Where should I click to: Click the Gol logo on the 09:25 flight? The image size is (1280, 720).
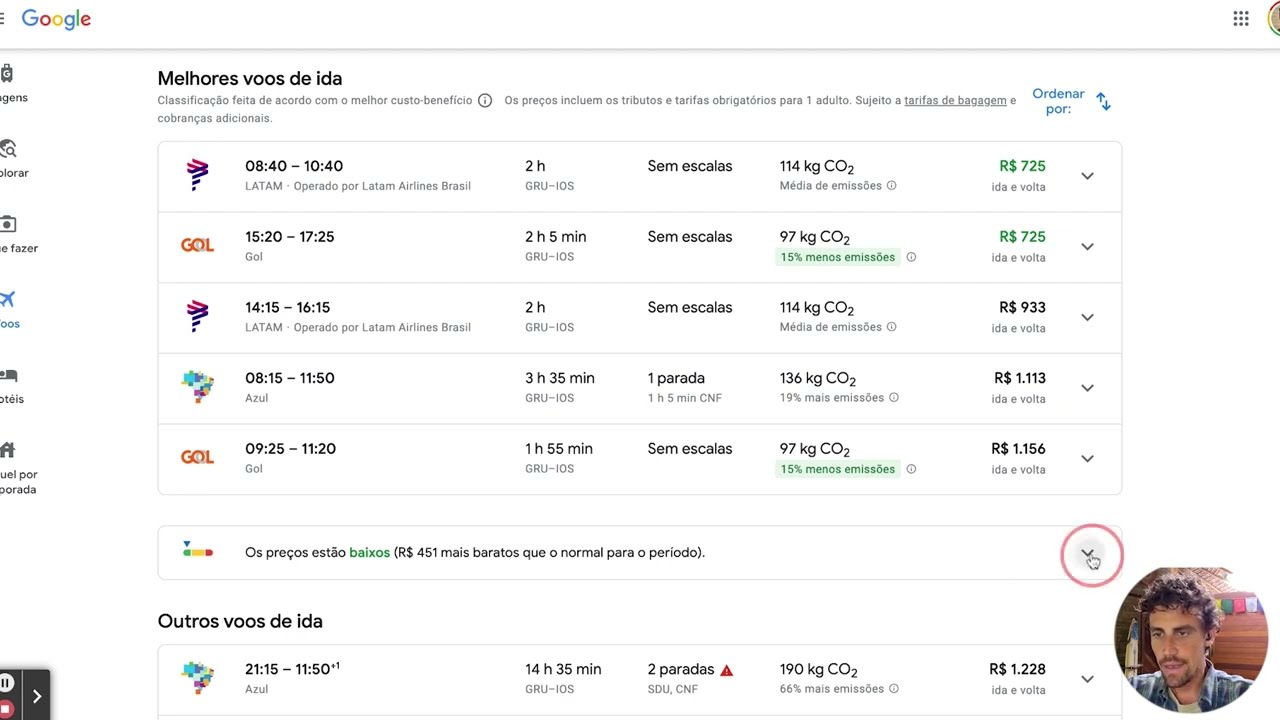tap(197, 457)
